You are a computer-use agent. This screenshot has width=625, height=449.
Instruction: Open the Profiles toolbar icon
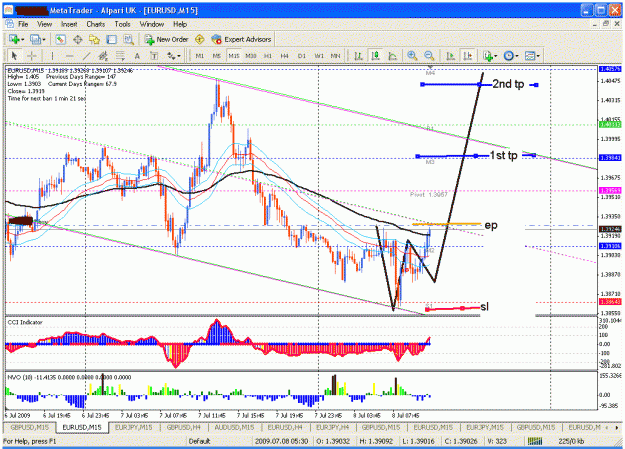click(x=35, y=39)
